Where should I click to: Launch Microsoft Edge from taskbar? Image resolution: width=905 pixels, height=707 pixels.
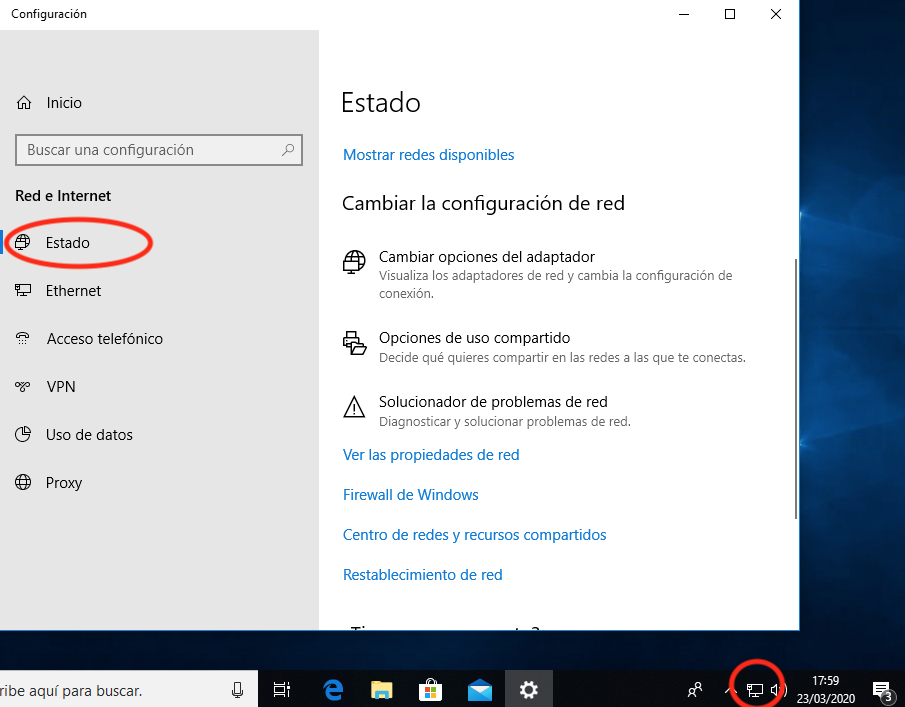[333, 689]
